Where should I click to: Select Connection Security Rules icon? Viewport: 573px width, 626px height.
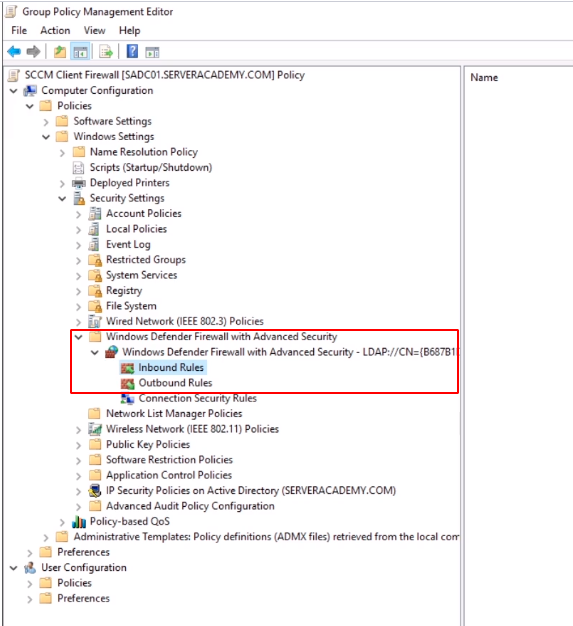click(128, 398)
